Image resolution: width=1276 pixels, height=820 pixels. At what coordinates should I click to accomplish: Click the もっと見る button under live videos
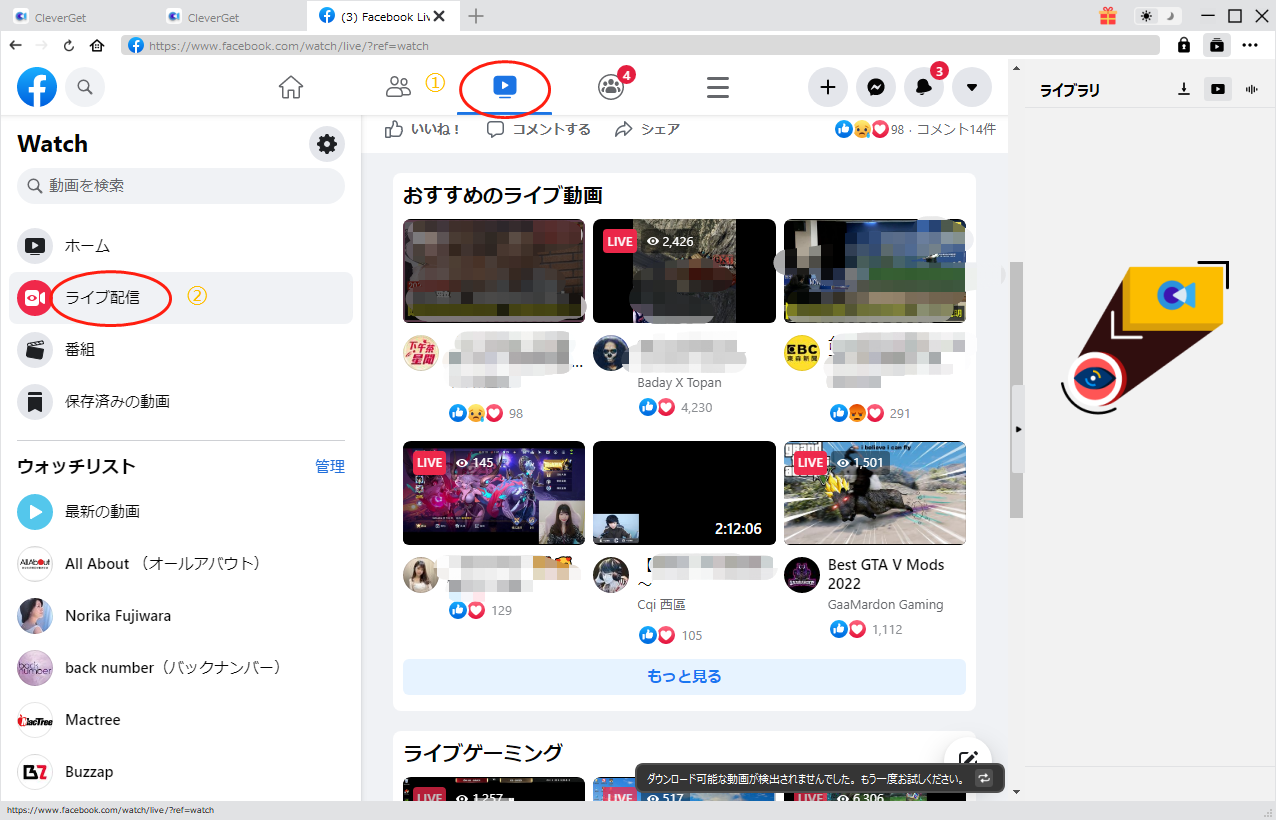[683, 676]
